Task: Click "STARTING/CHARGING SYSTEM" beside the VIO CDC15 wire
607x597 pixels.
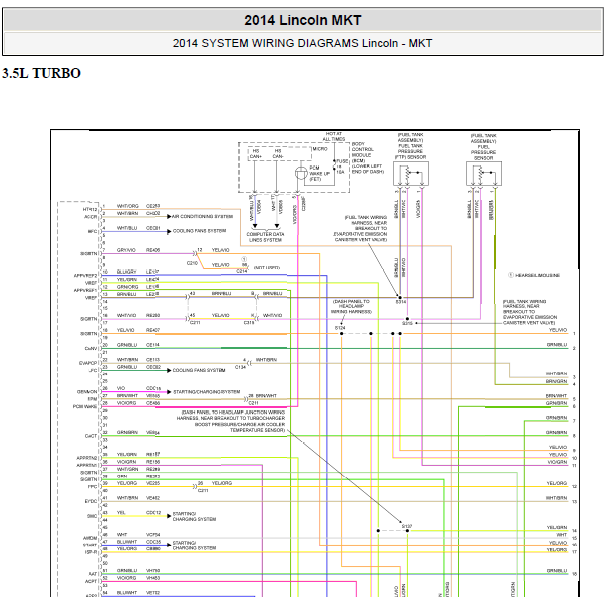Action: (x=207, y=392)
